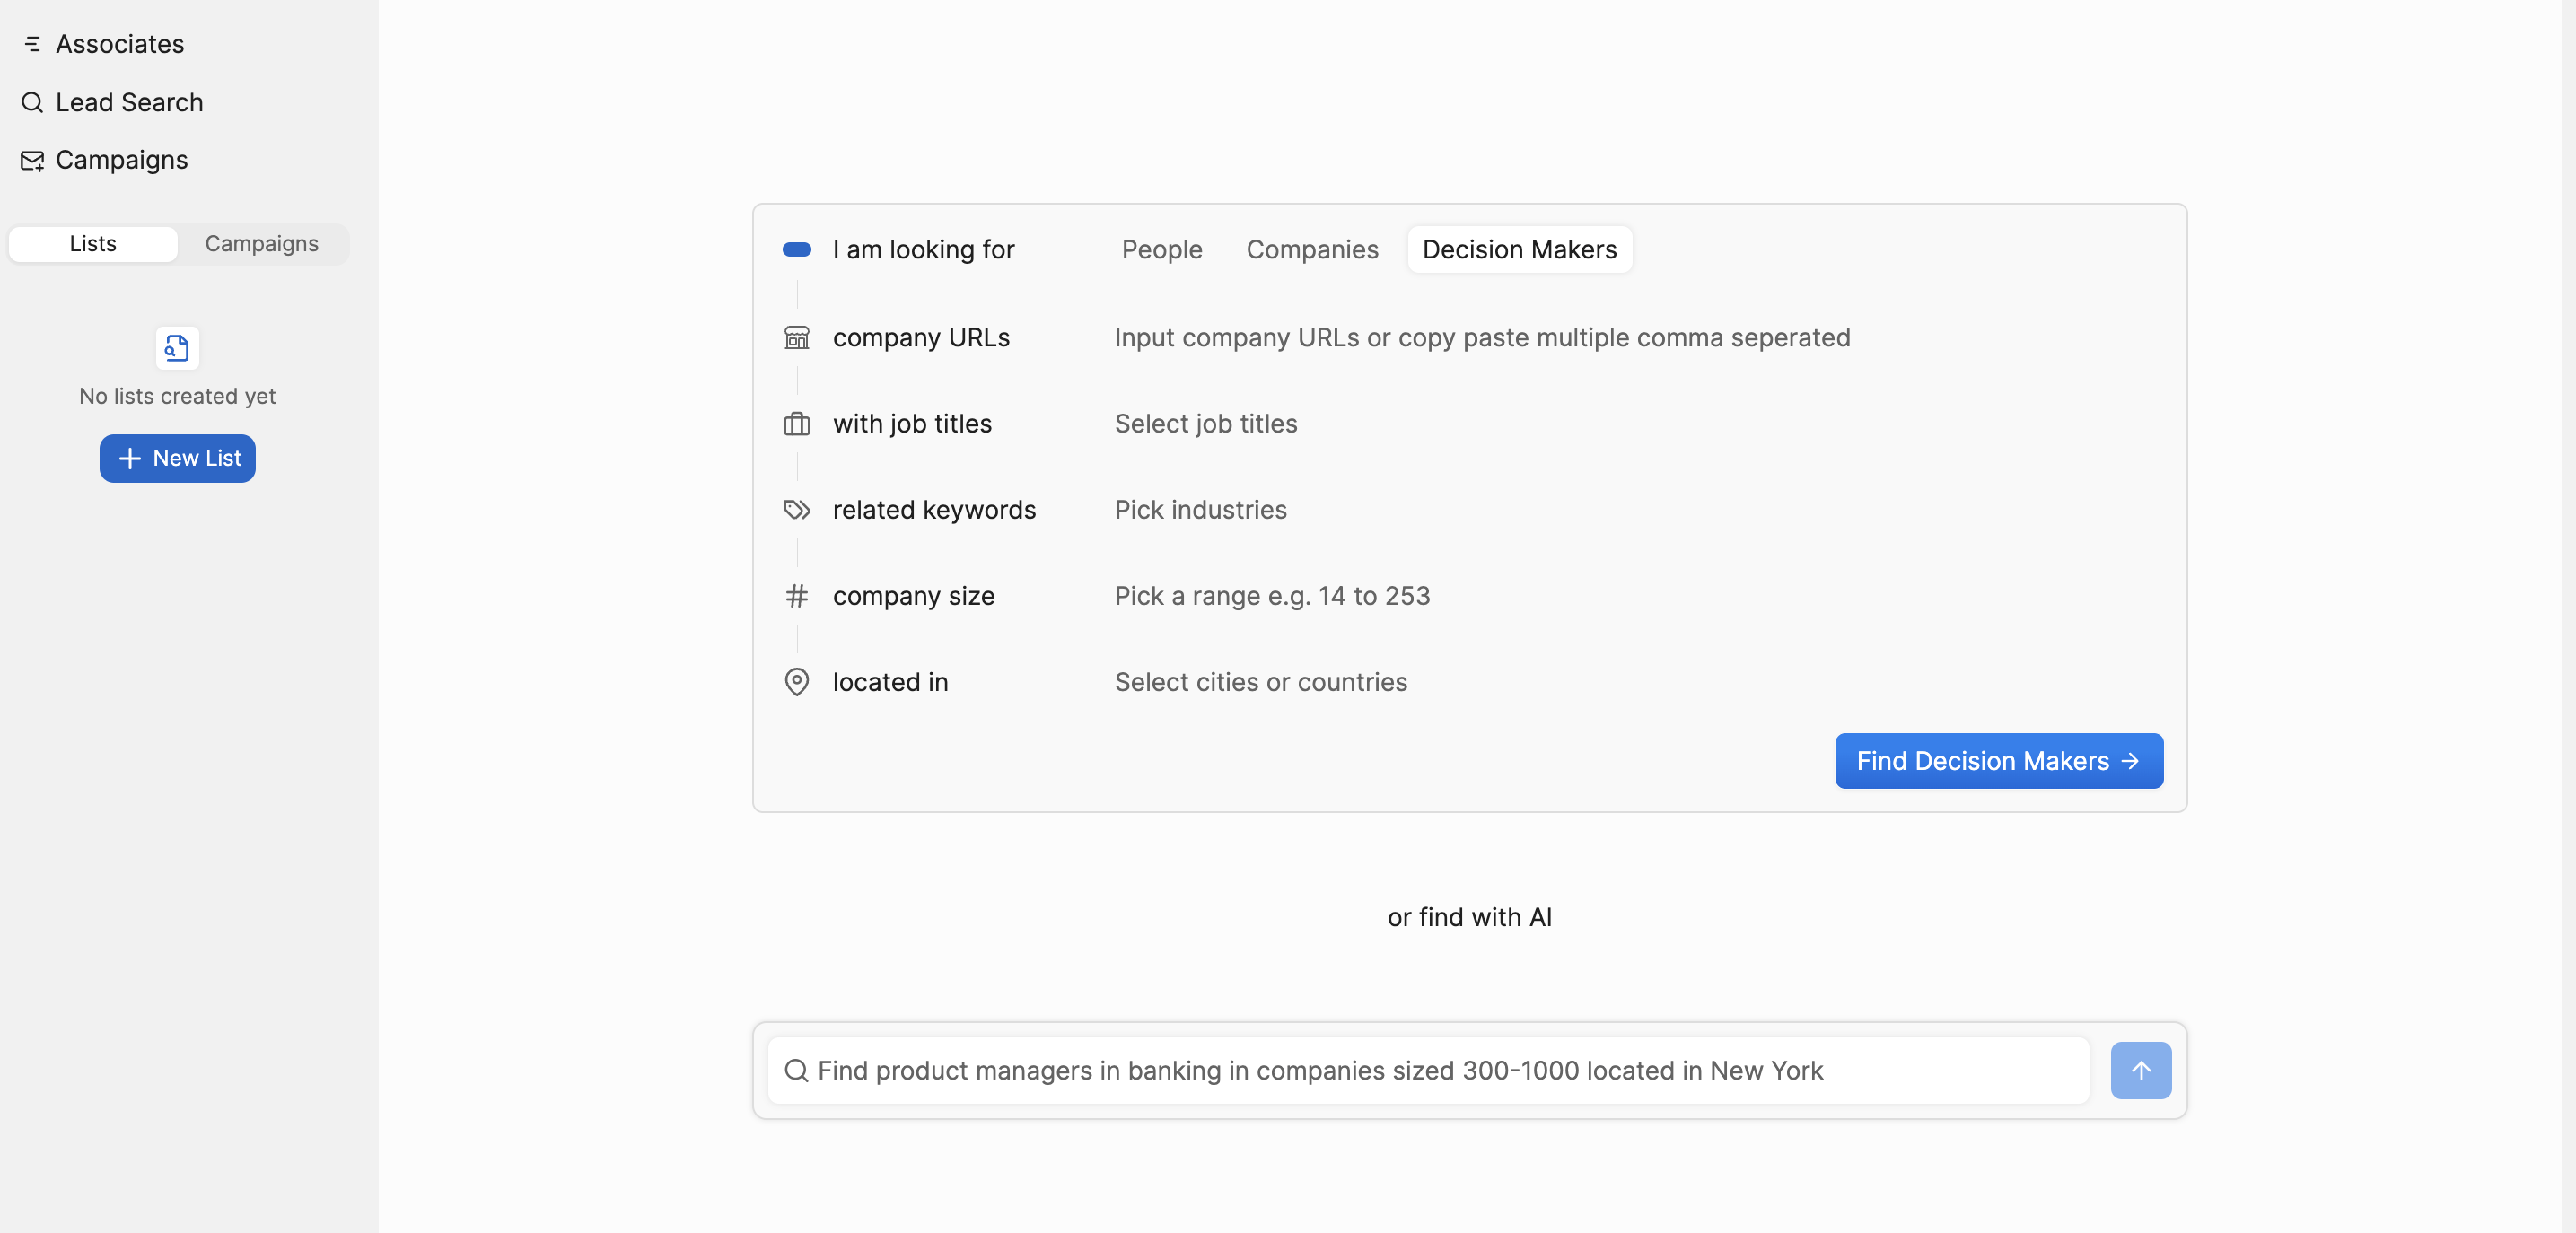Select the Decision Makers search type

(1518, 250)
